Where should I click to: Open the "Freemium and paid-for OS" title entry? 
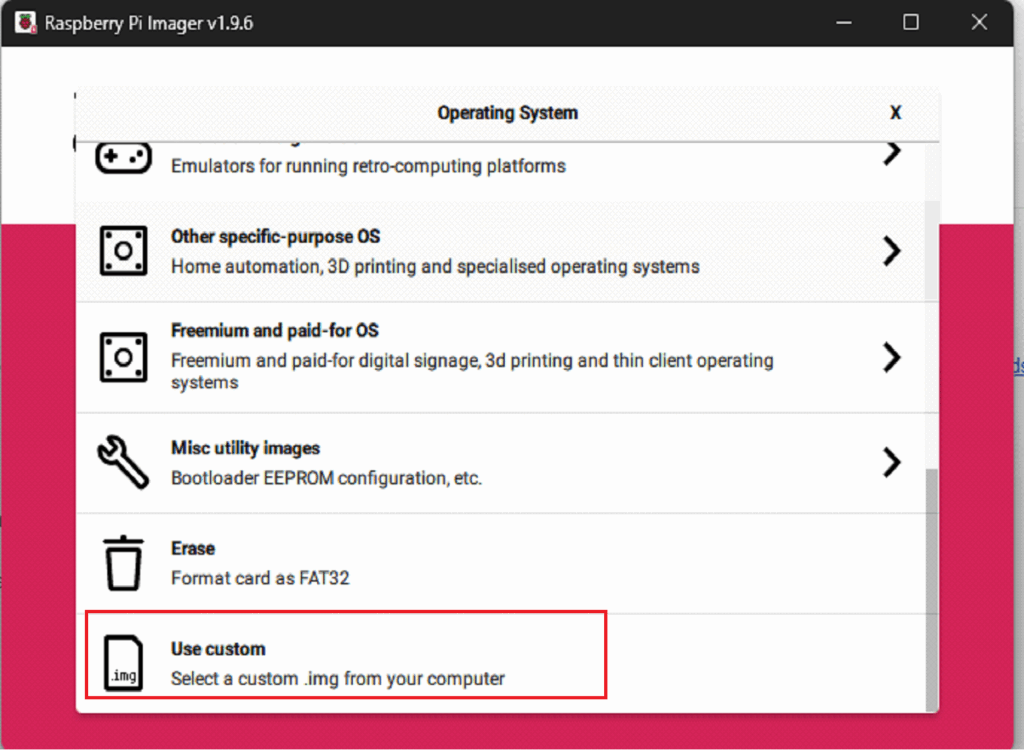click(274, 330)
